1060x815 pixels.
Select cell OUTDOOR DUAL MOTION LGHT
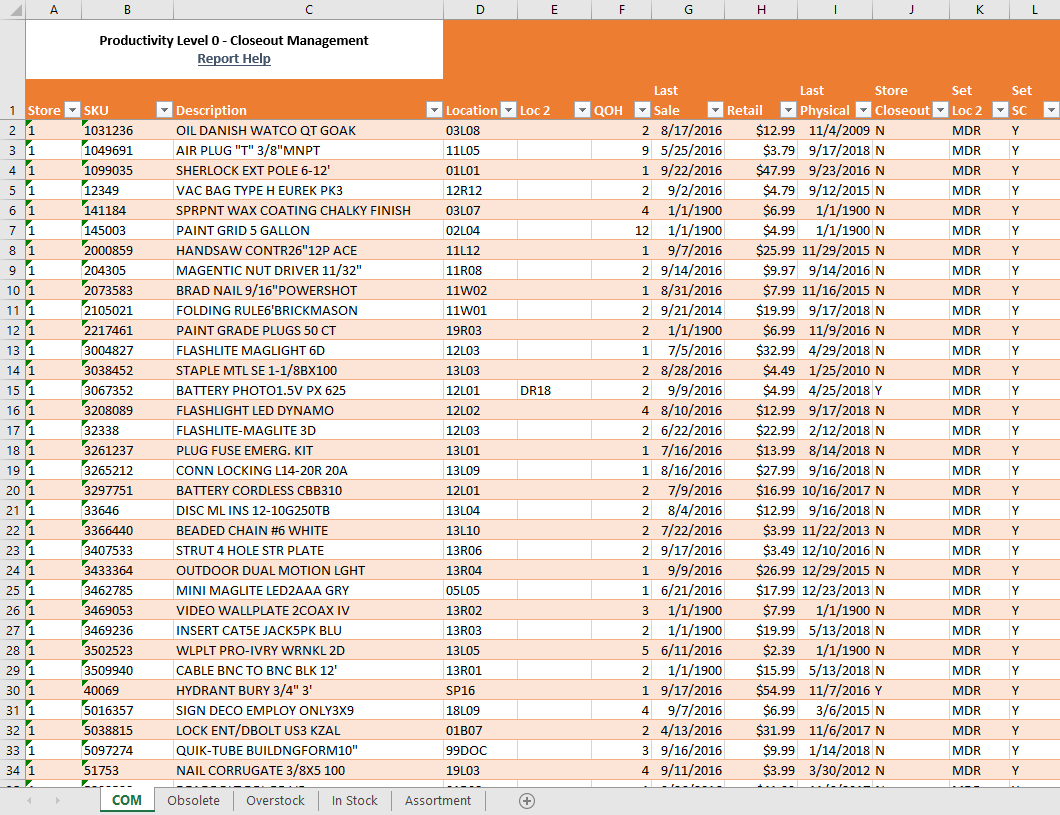click(308, 570)
